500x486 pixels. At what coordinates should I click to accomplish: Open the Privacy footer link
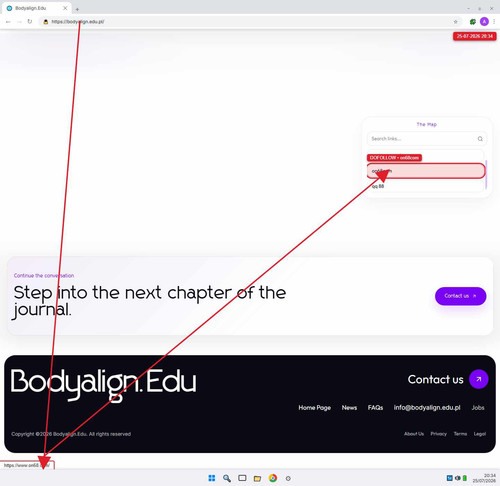tap(438, 434)
